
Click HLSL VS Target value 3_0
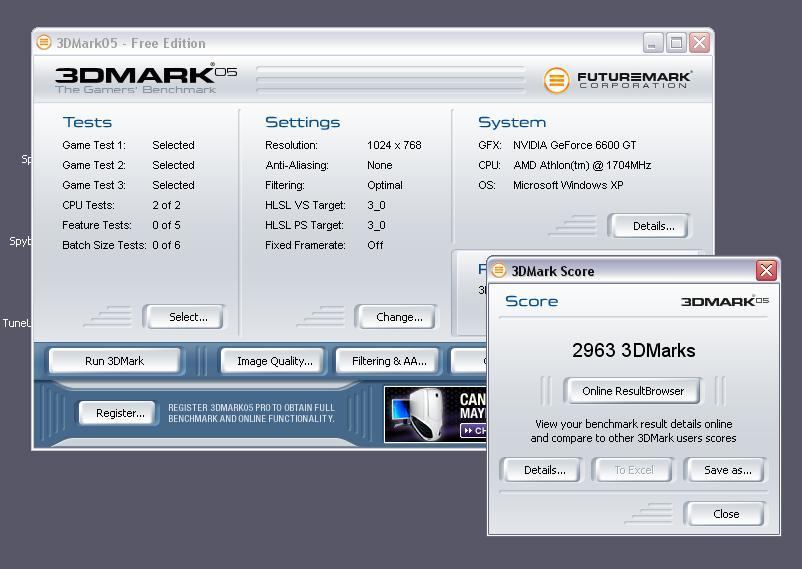pyautogui.click(x=376, y=205)
